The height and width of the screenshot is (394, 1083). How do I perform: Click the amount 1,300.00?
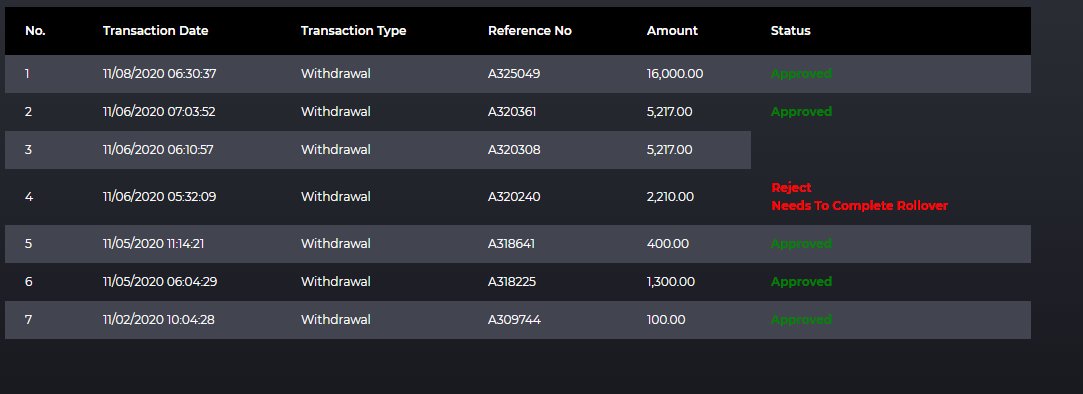pyautogui.click(x=671, y=282)
